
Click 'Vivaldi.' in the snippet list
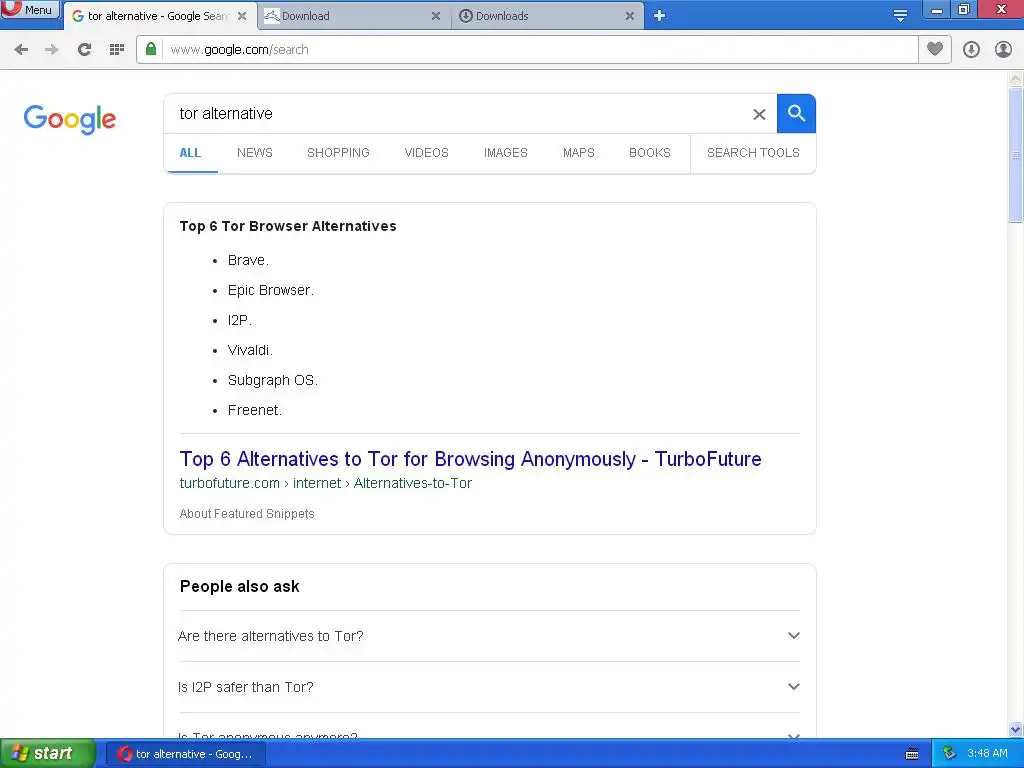(250, 350)
